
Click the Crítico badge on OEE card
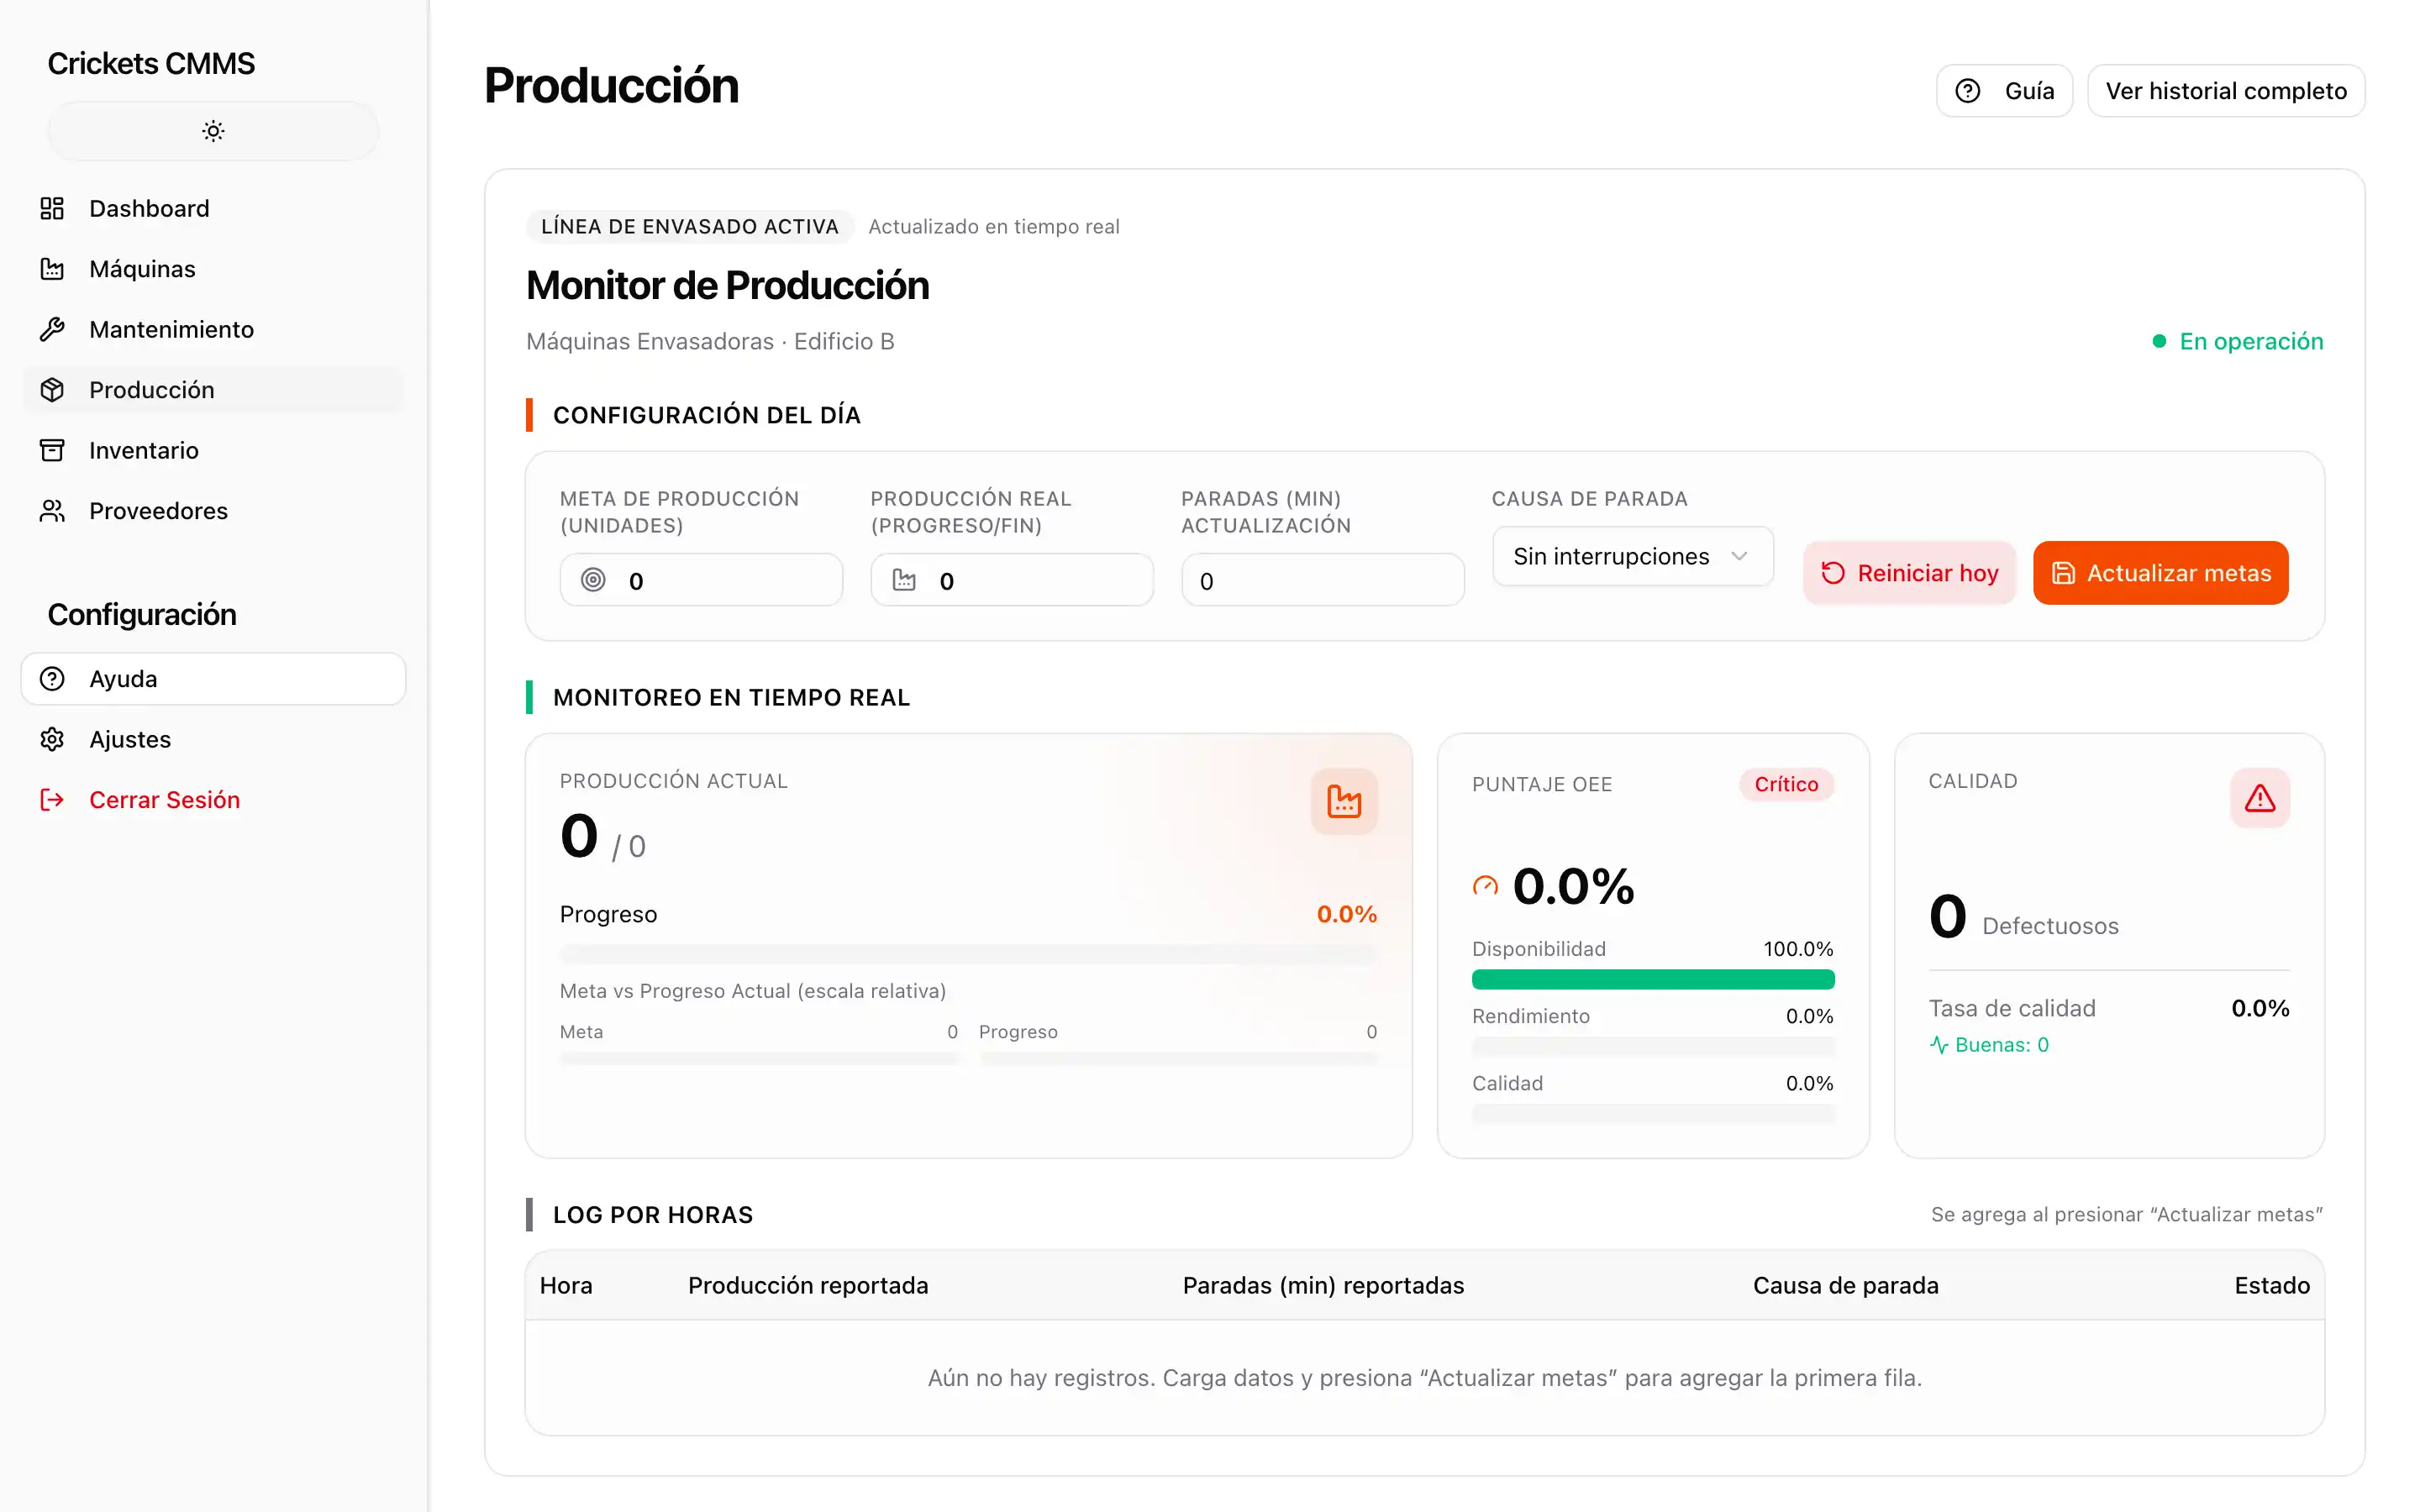1786,784
